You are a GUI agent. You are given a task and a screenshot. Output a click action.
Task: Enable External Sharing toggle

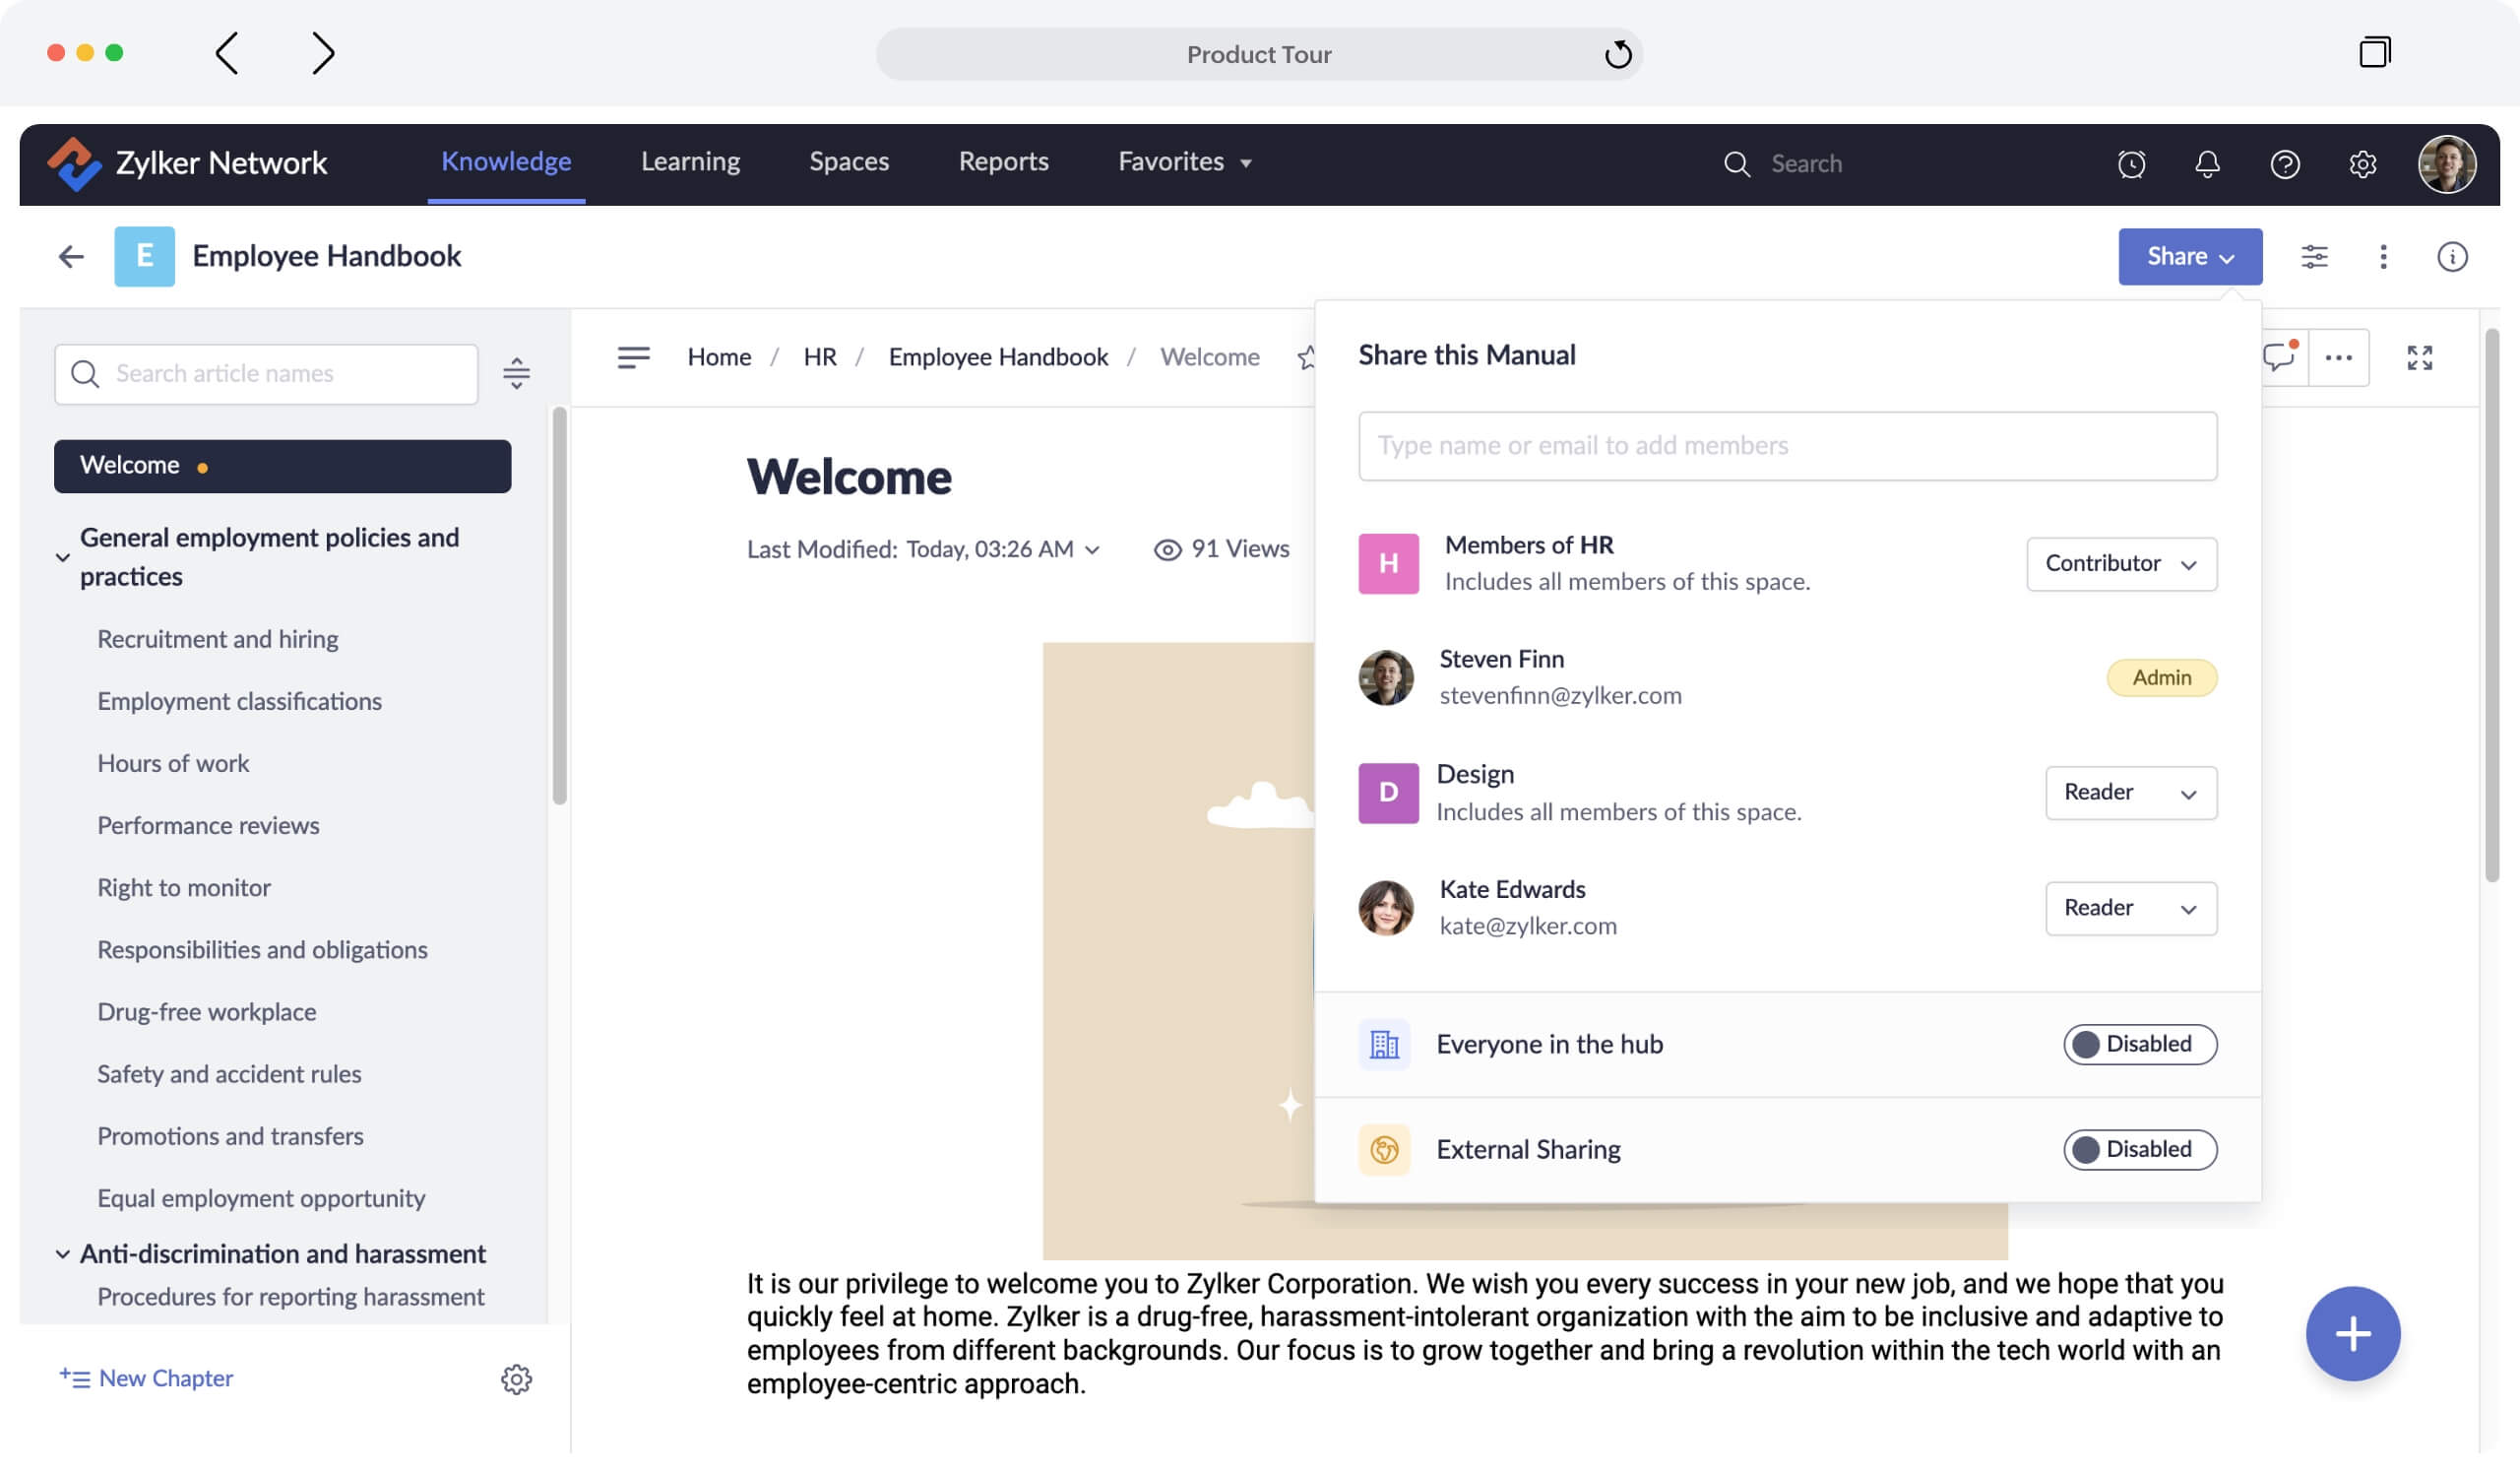tap(2139, 1149)
